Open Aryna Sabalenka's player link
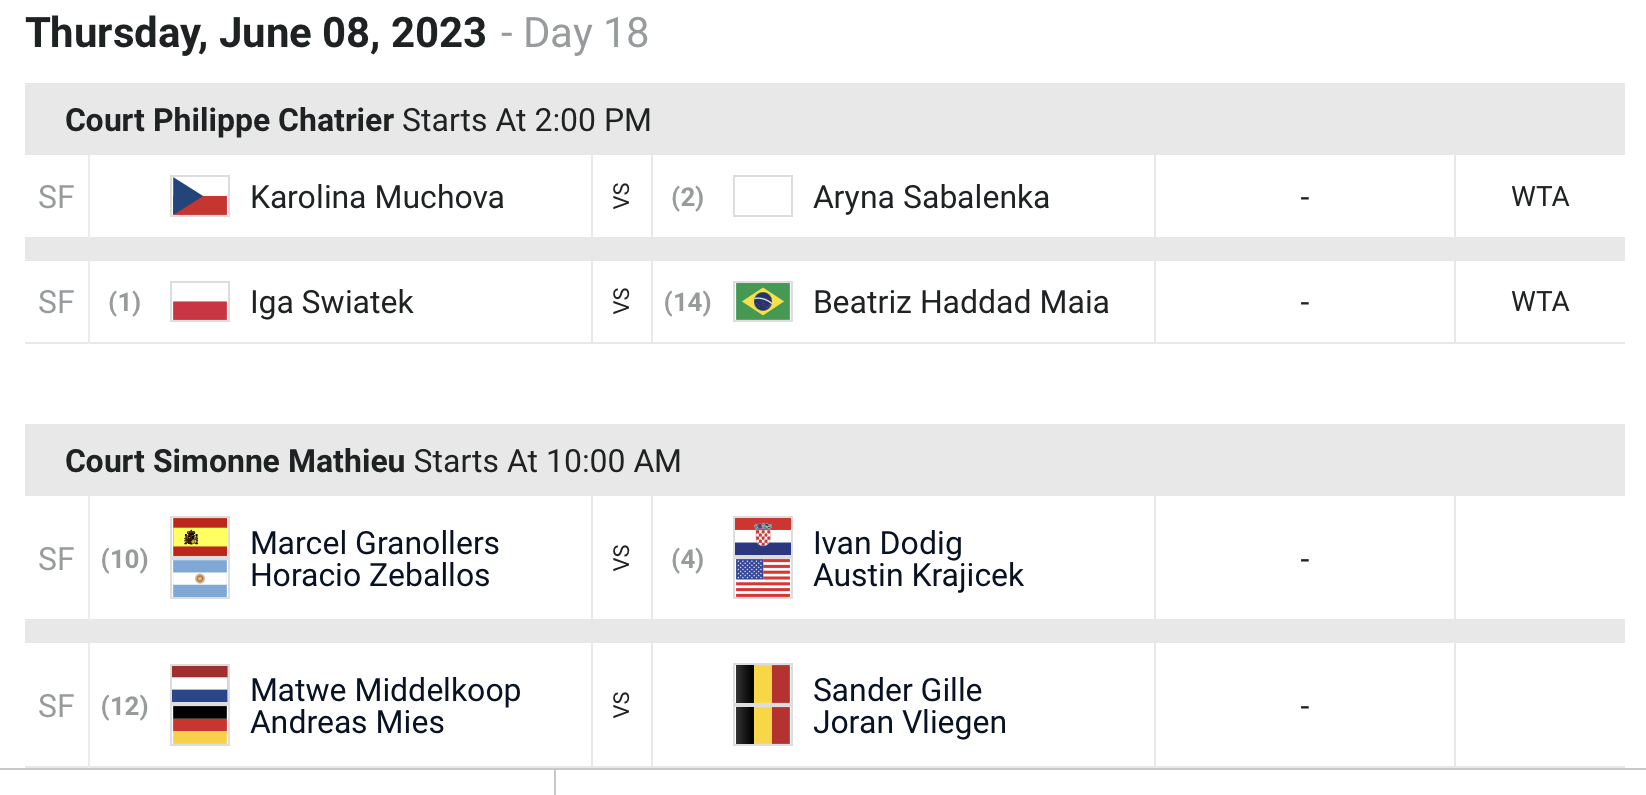The width and height of the screenshot is (1646, 795). point(931,197)
